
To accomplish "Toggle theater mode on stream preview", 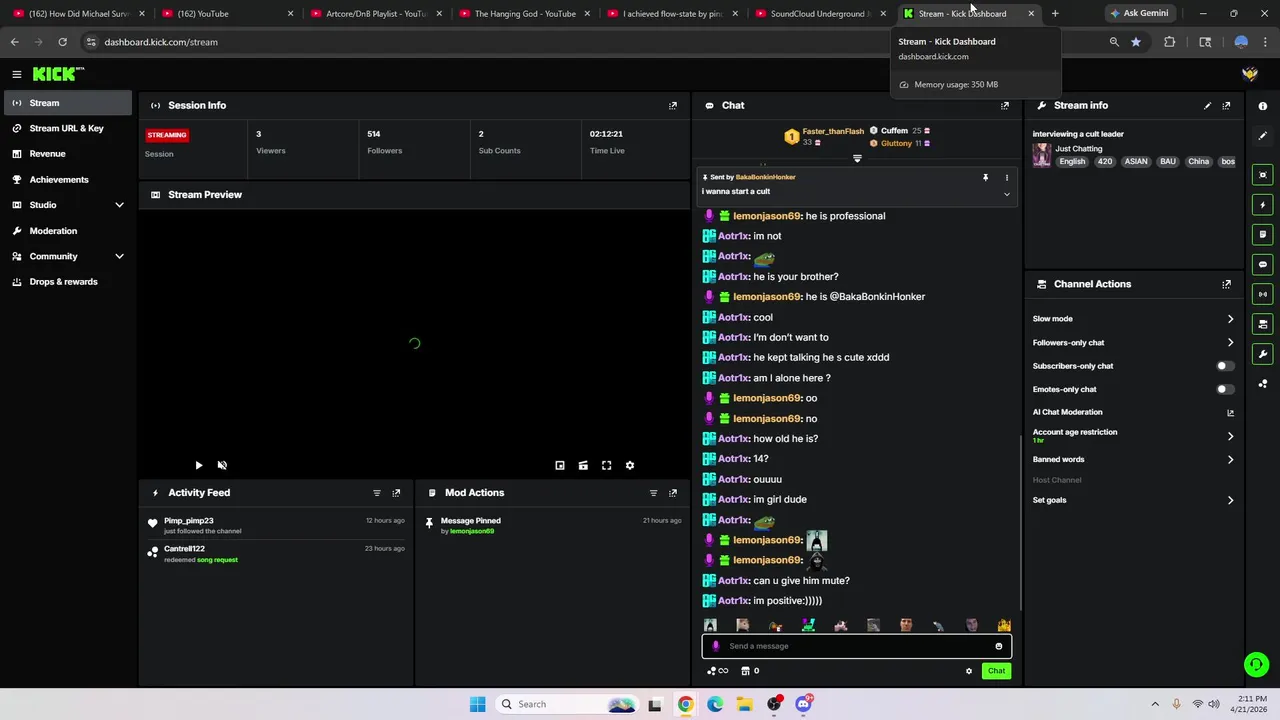I will (x=583, y=465).
